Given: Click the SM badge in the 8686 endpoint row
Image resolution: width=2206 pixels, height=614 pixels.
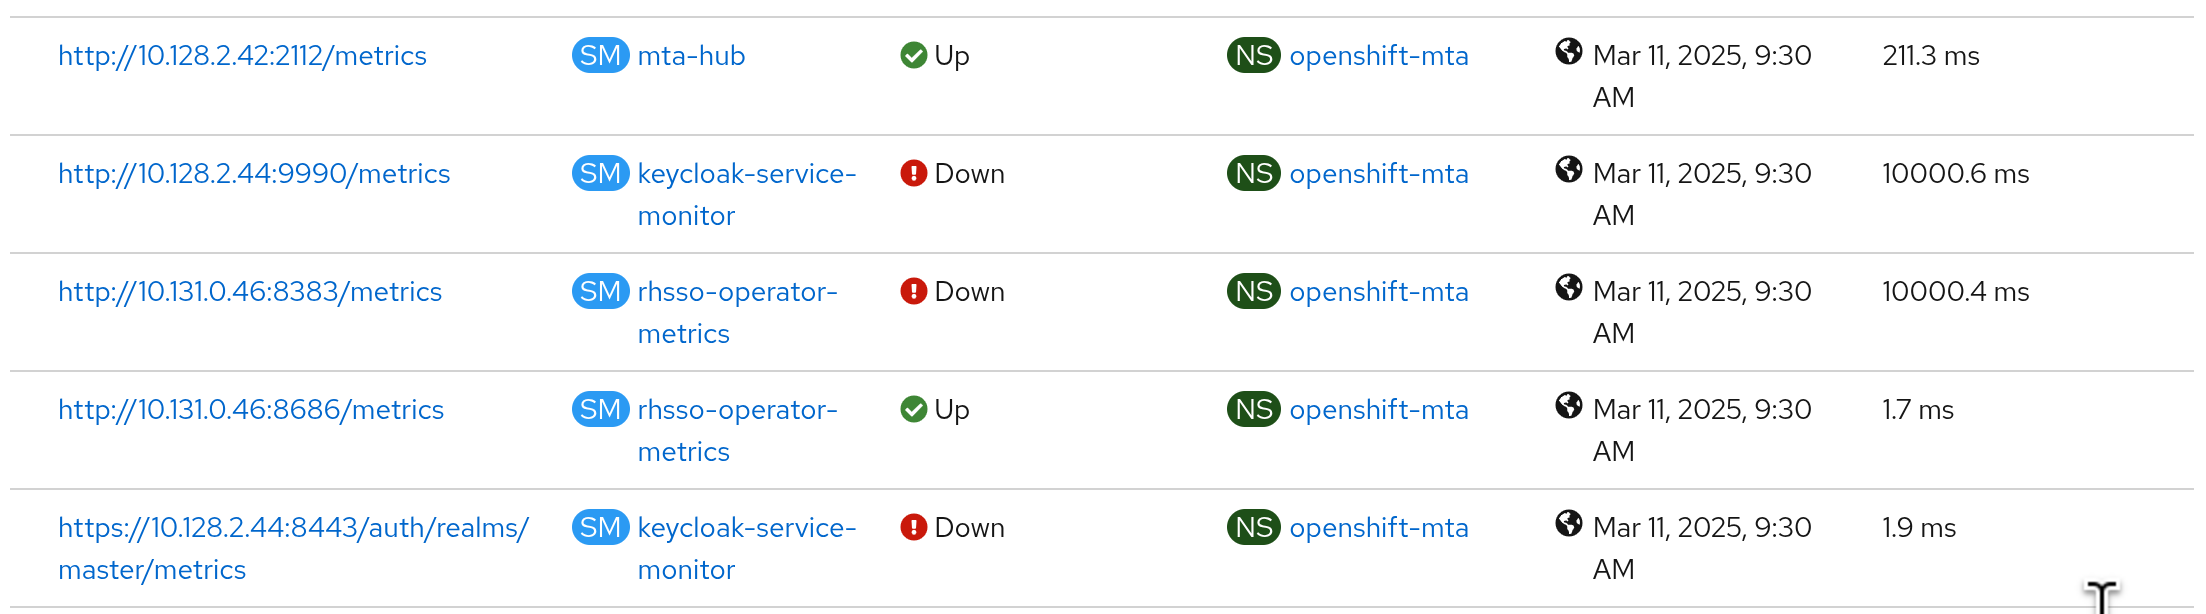Looking at the screenshot, I should 600,410.
